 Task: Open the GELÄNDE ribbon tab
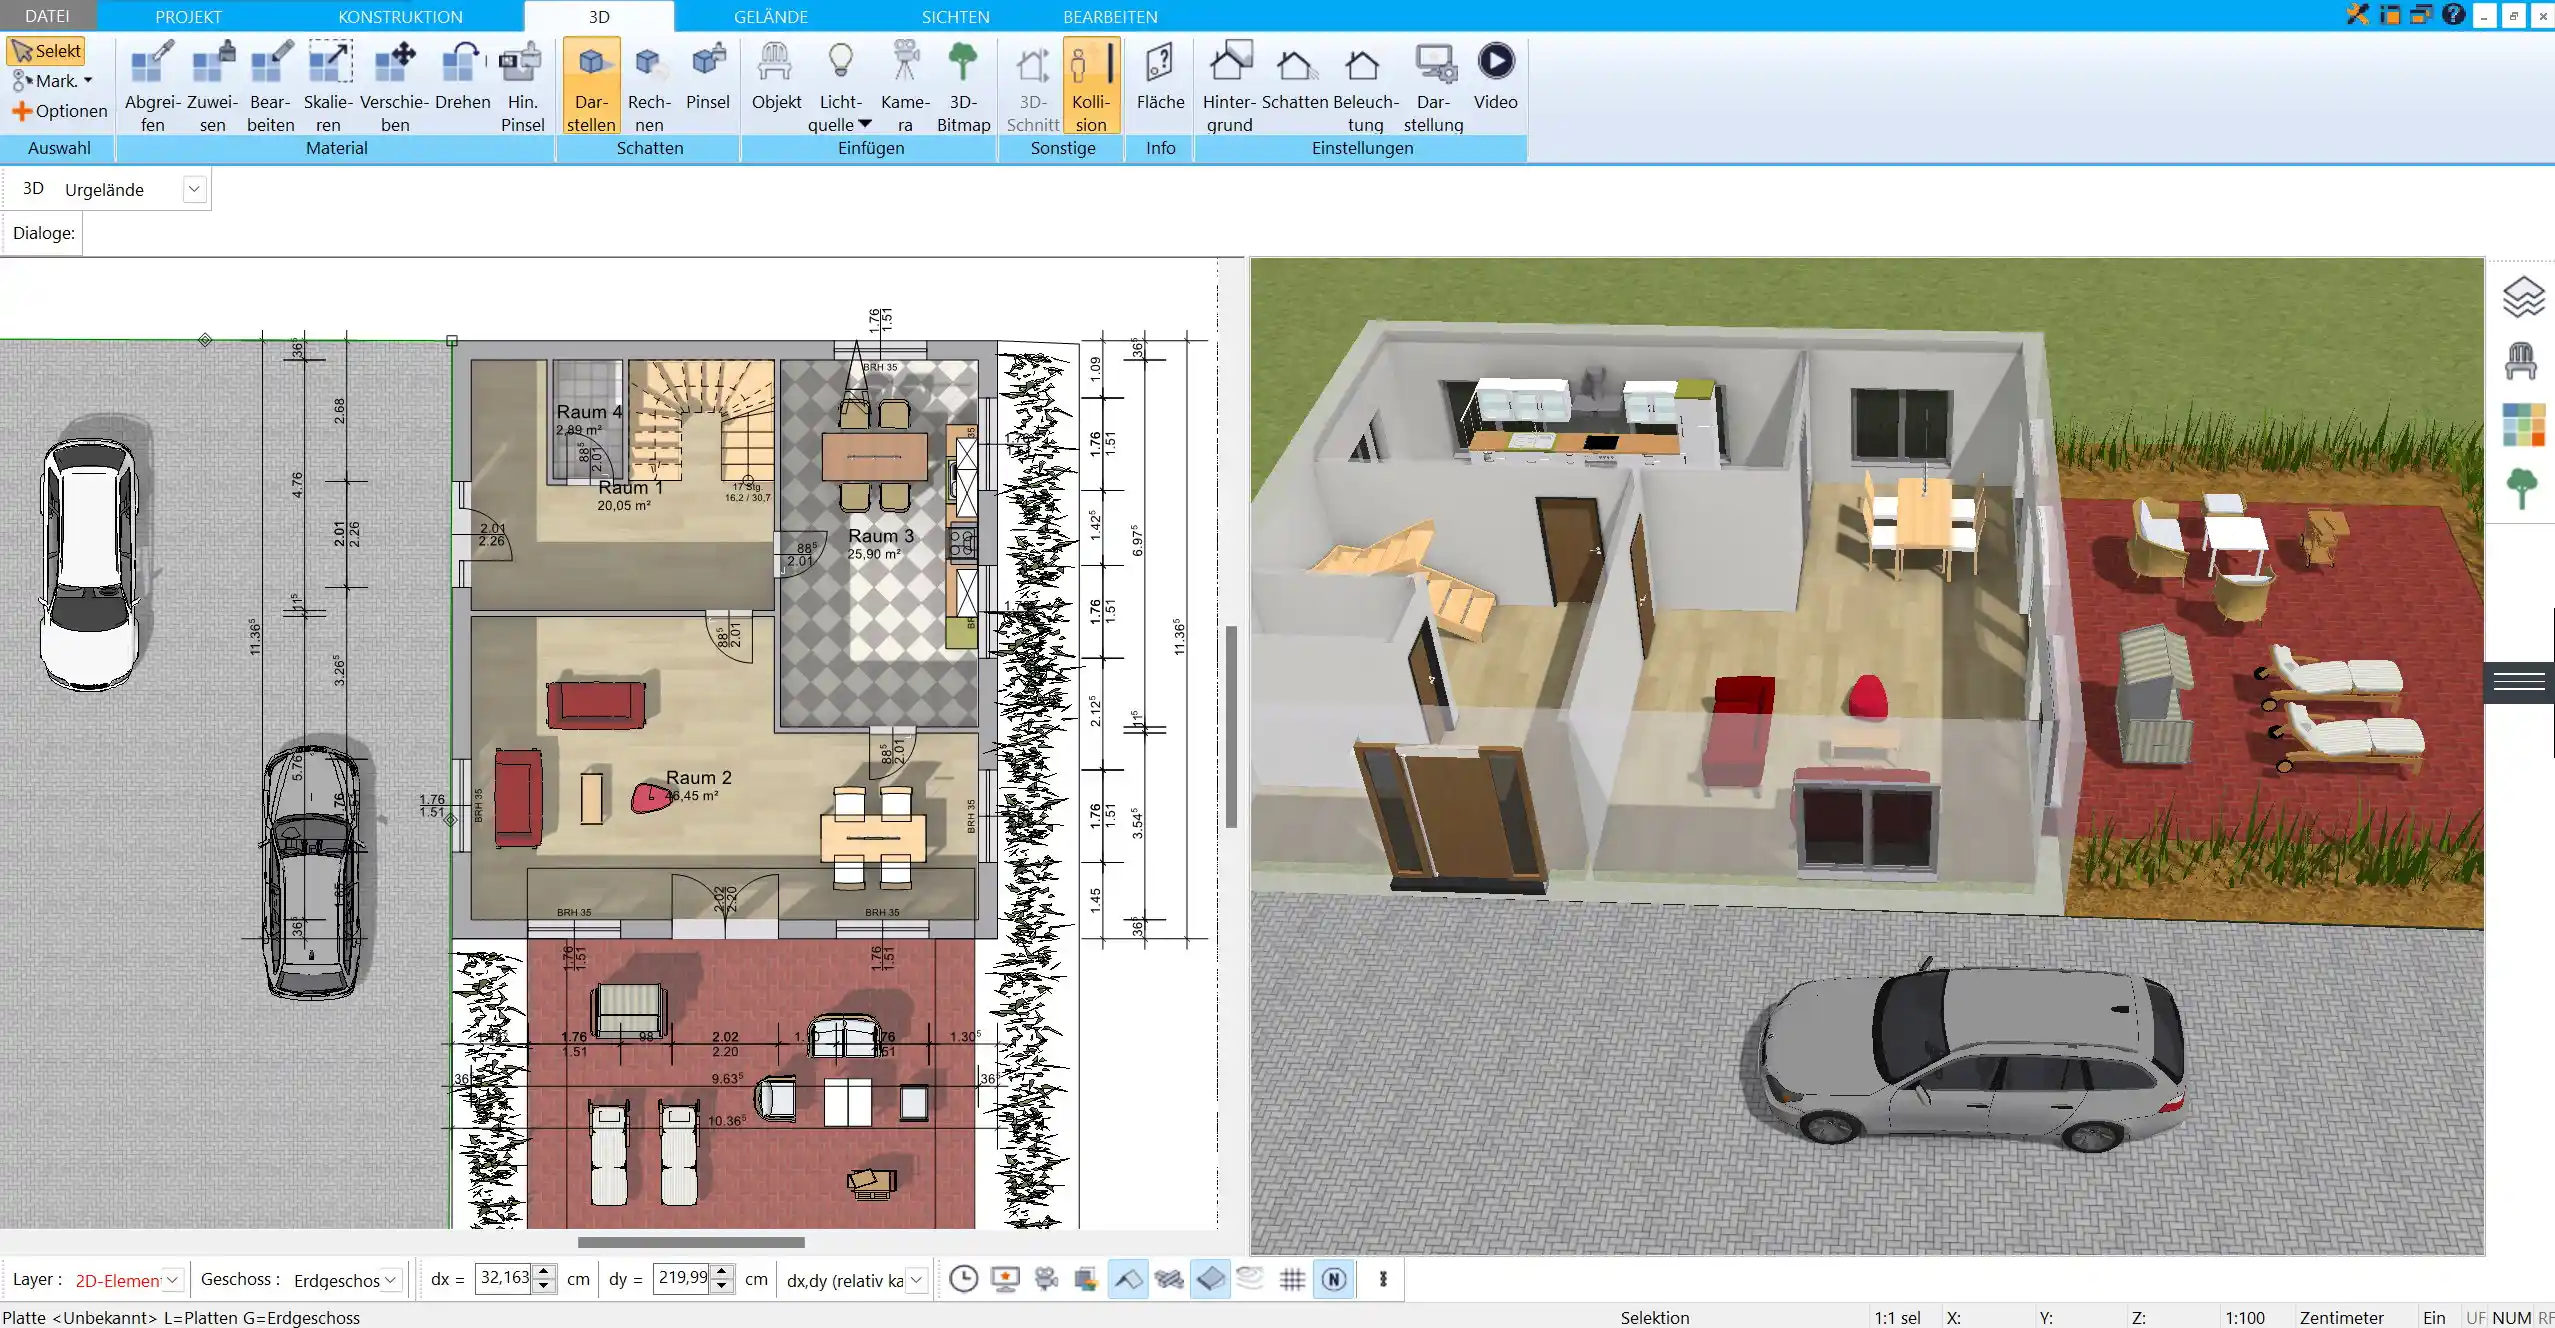(x=770, y=16)
